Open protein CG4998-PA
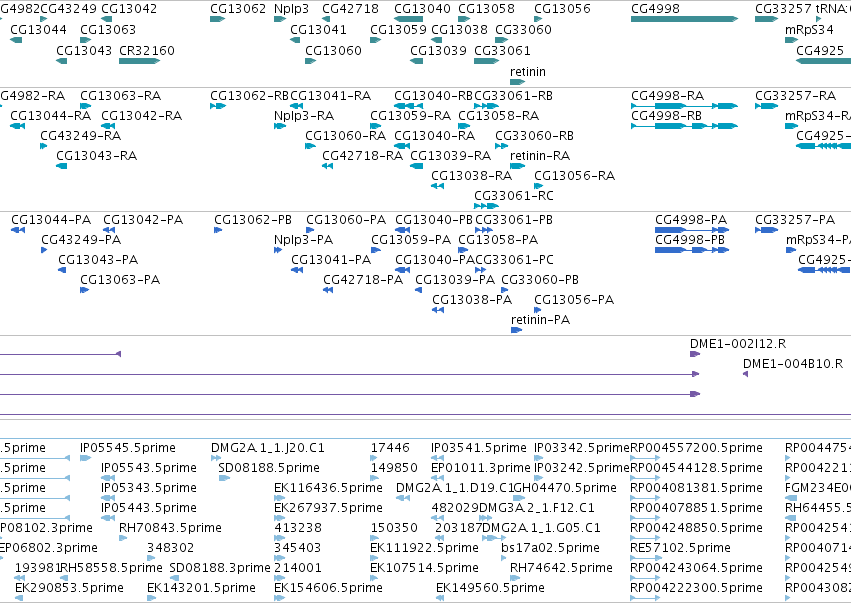851x603 pixels. [691, 220]
